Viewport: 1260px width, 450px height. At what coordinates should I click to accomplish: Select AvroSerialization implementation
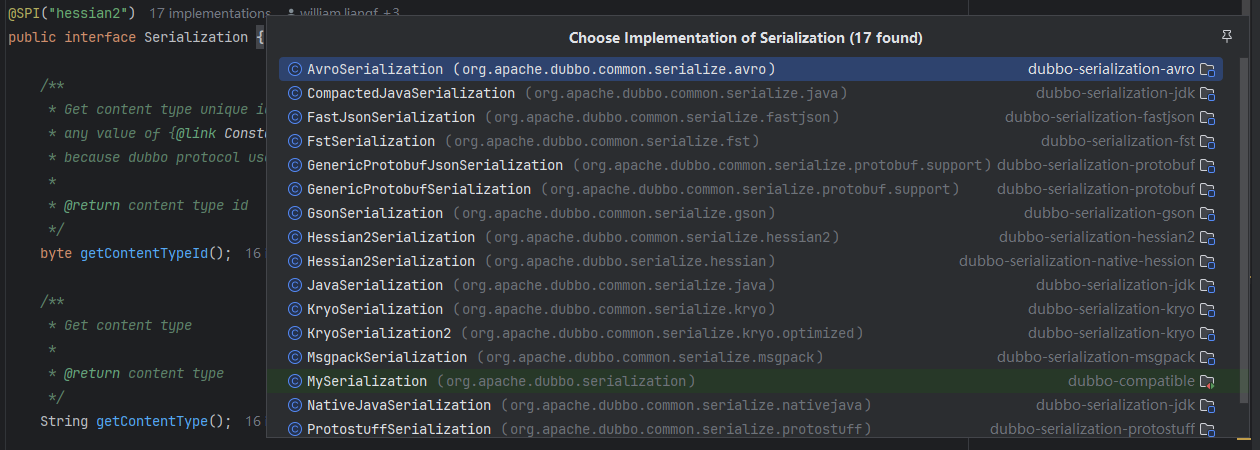point(375,70)
